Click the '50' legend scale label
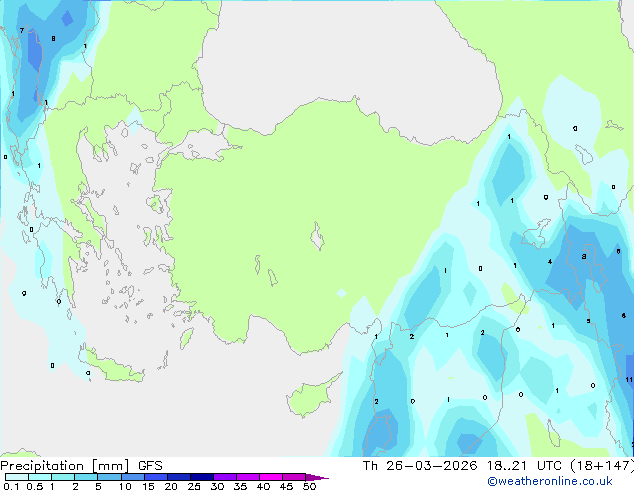Image resolution: width=634 pixels, height=490 pixels. [309, 486]
